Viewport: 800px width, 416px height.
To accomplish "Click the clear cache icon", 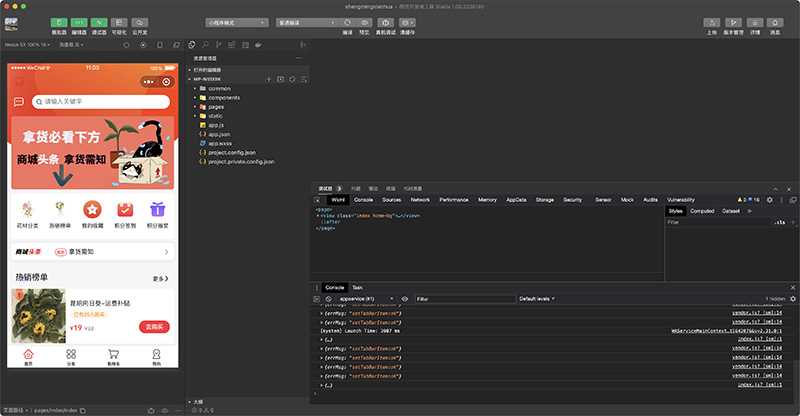I will click(x=407, y=22).
